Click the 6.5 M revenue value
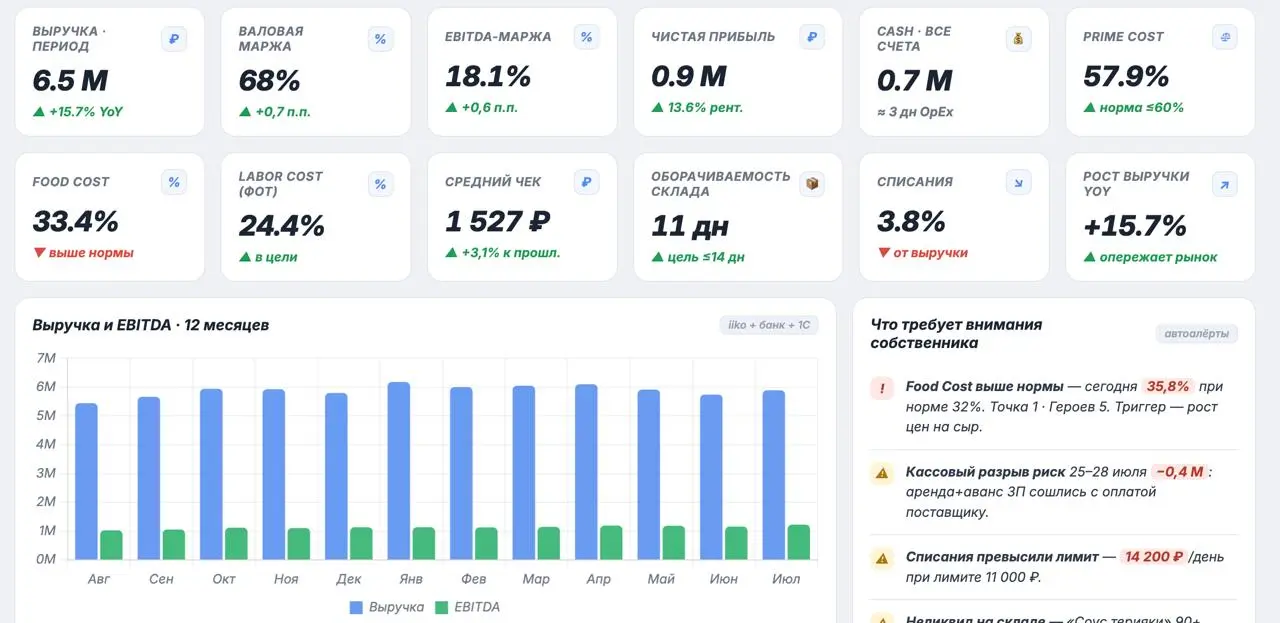1280x623 pixels. pos(70,80)
